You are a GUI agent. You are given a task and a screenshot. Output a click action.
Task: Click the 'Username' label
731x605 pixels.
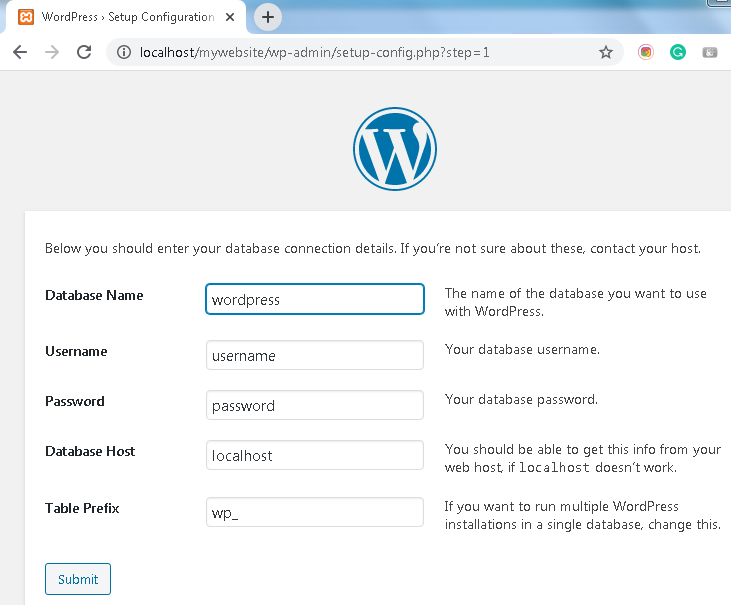tap(76, 351)
